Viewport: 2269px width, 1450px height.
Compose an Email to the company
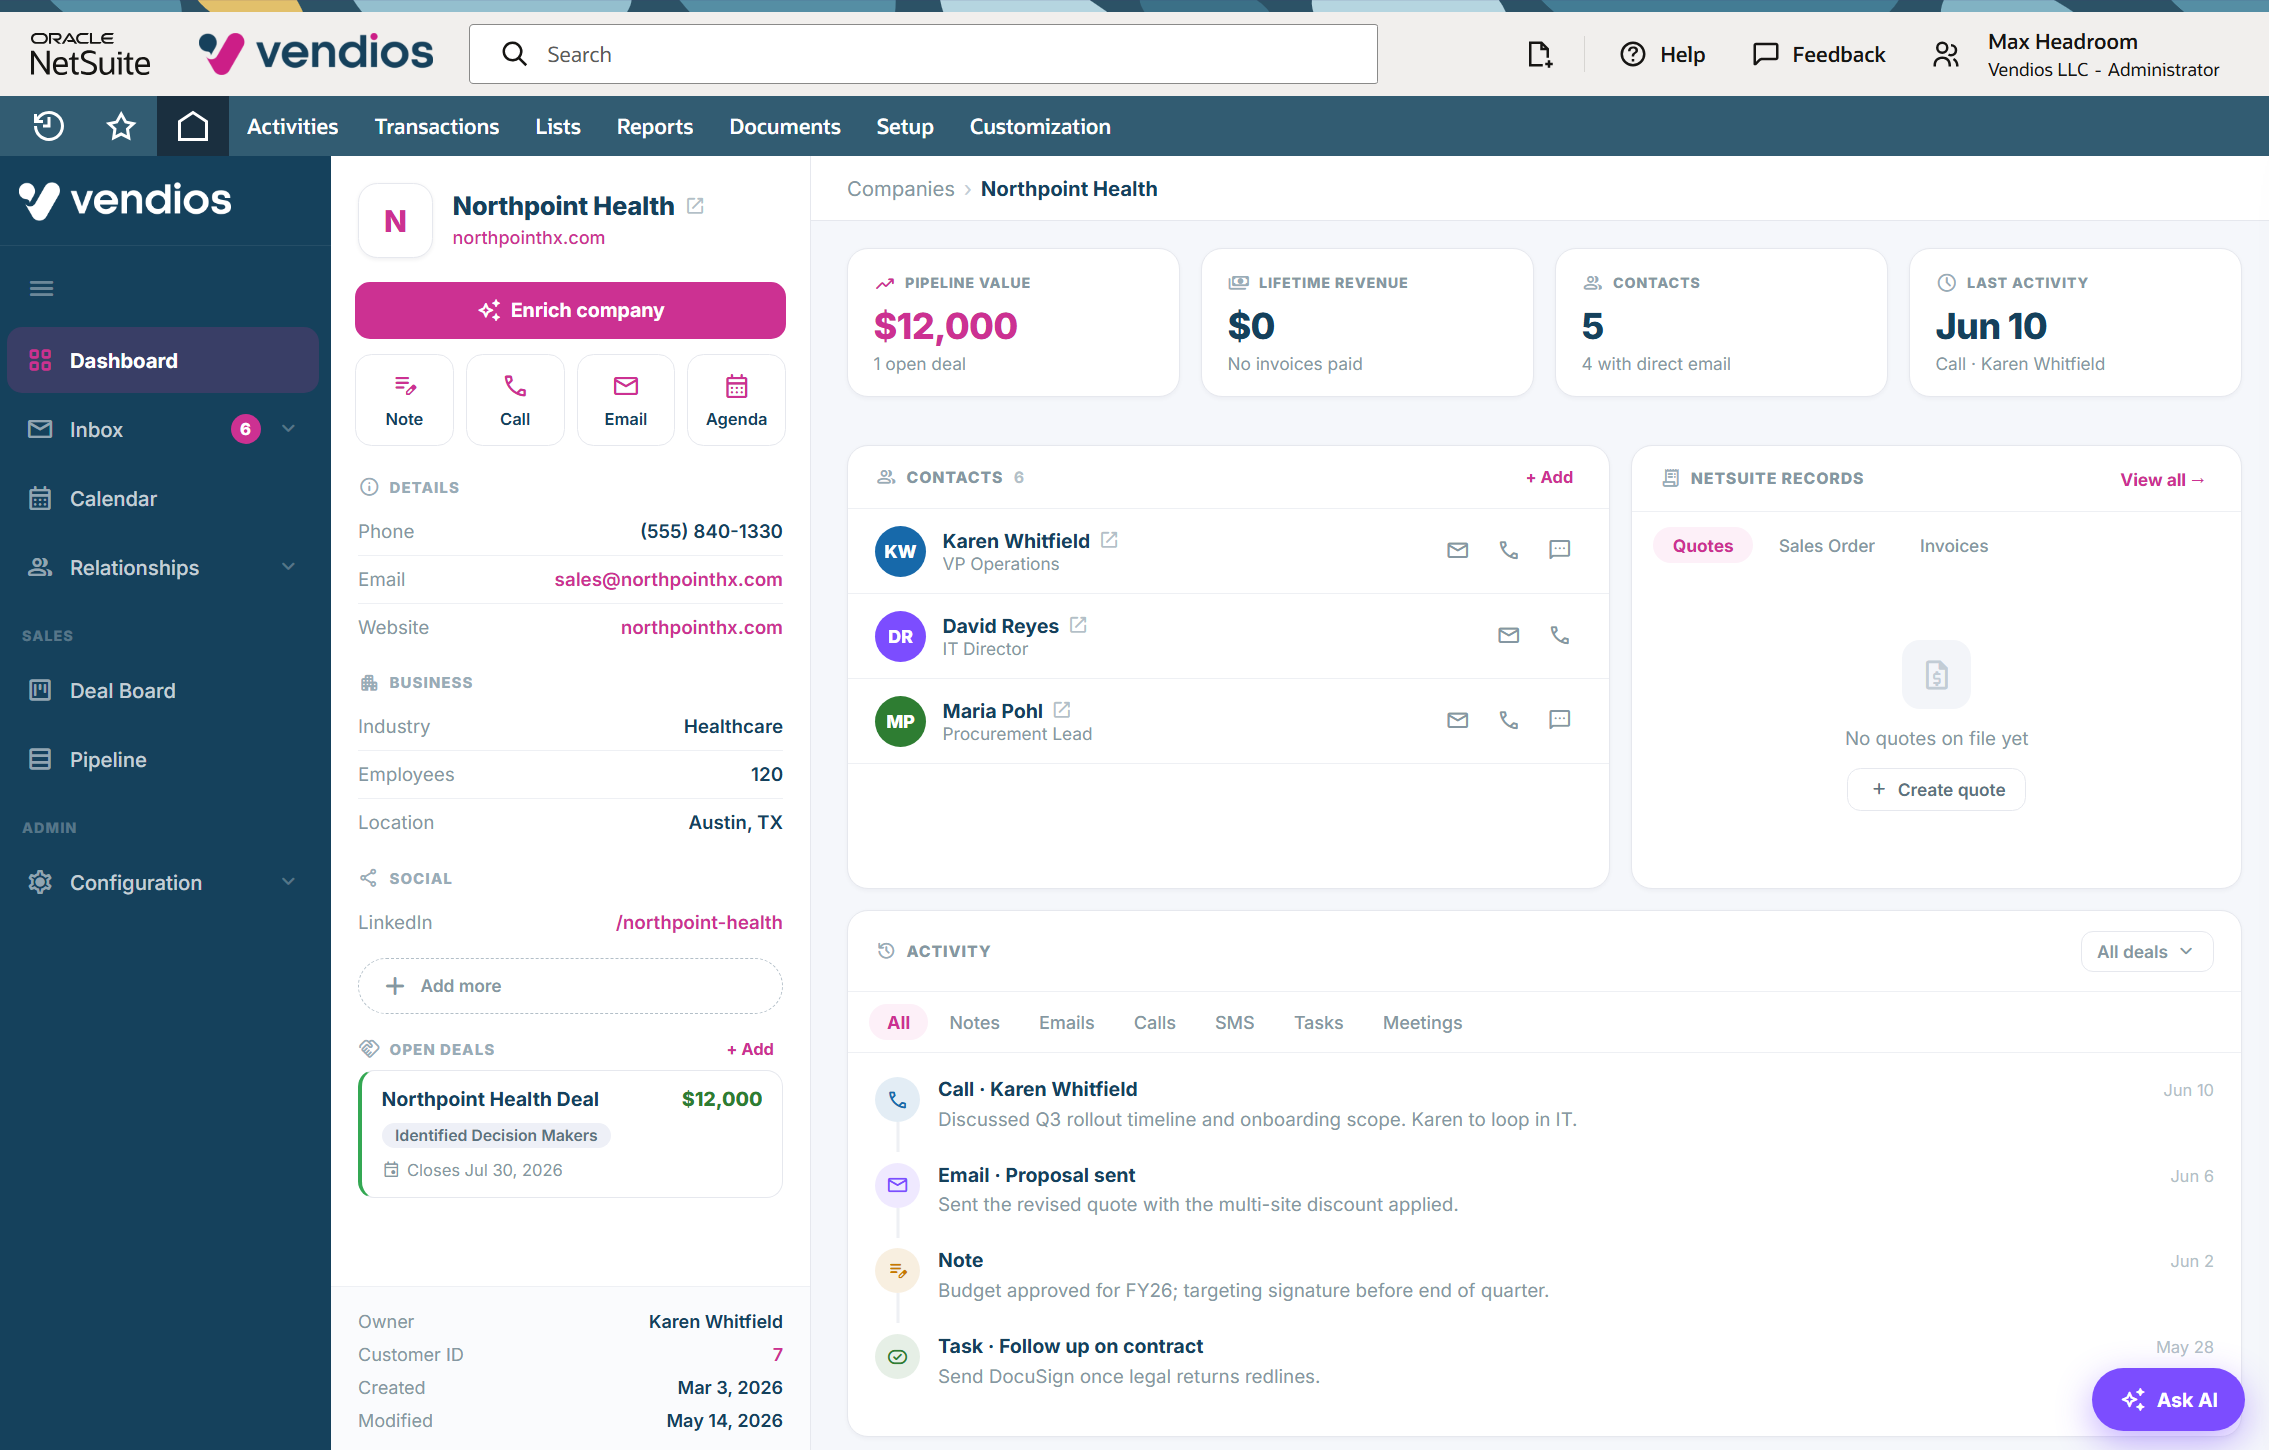[x=626, y=400]
